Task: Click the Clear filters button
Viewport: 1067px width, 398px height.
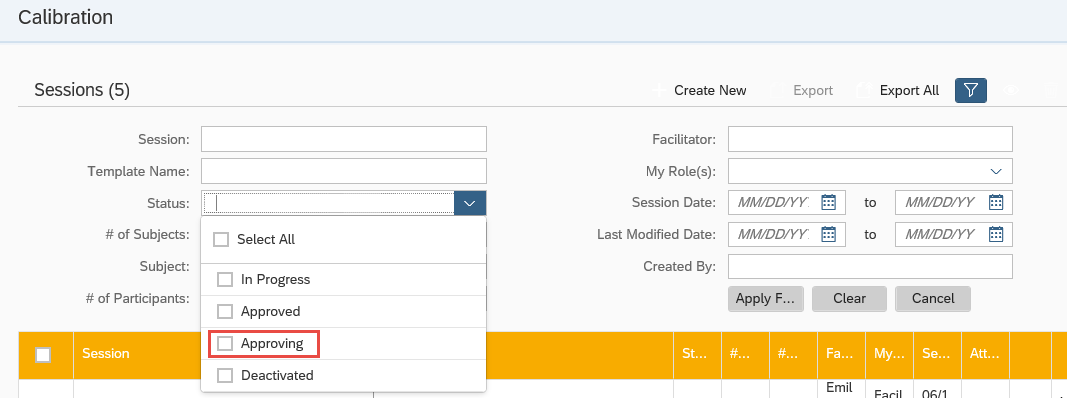Action: (849, 299)
